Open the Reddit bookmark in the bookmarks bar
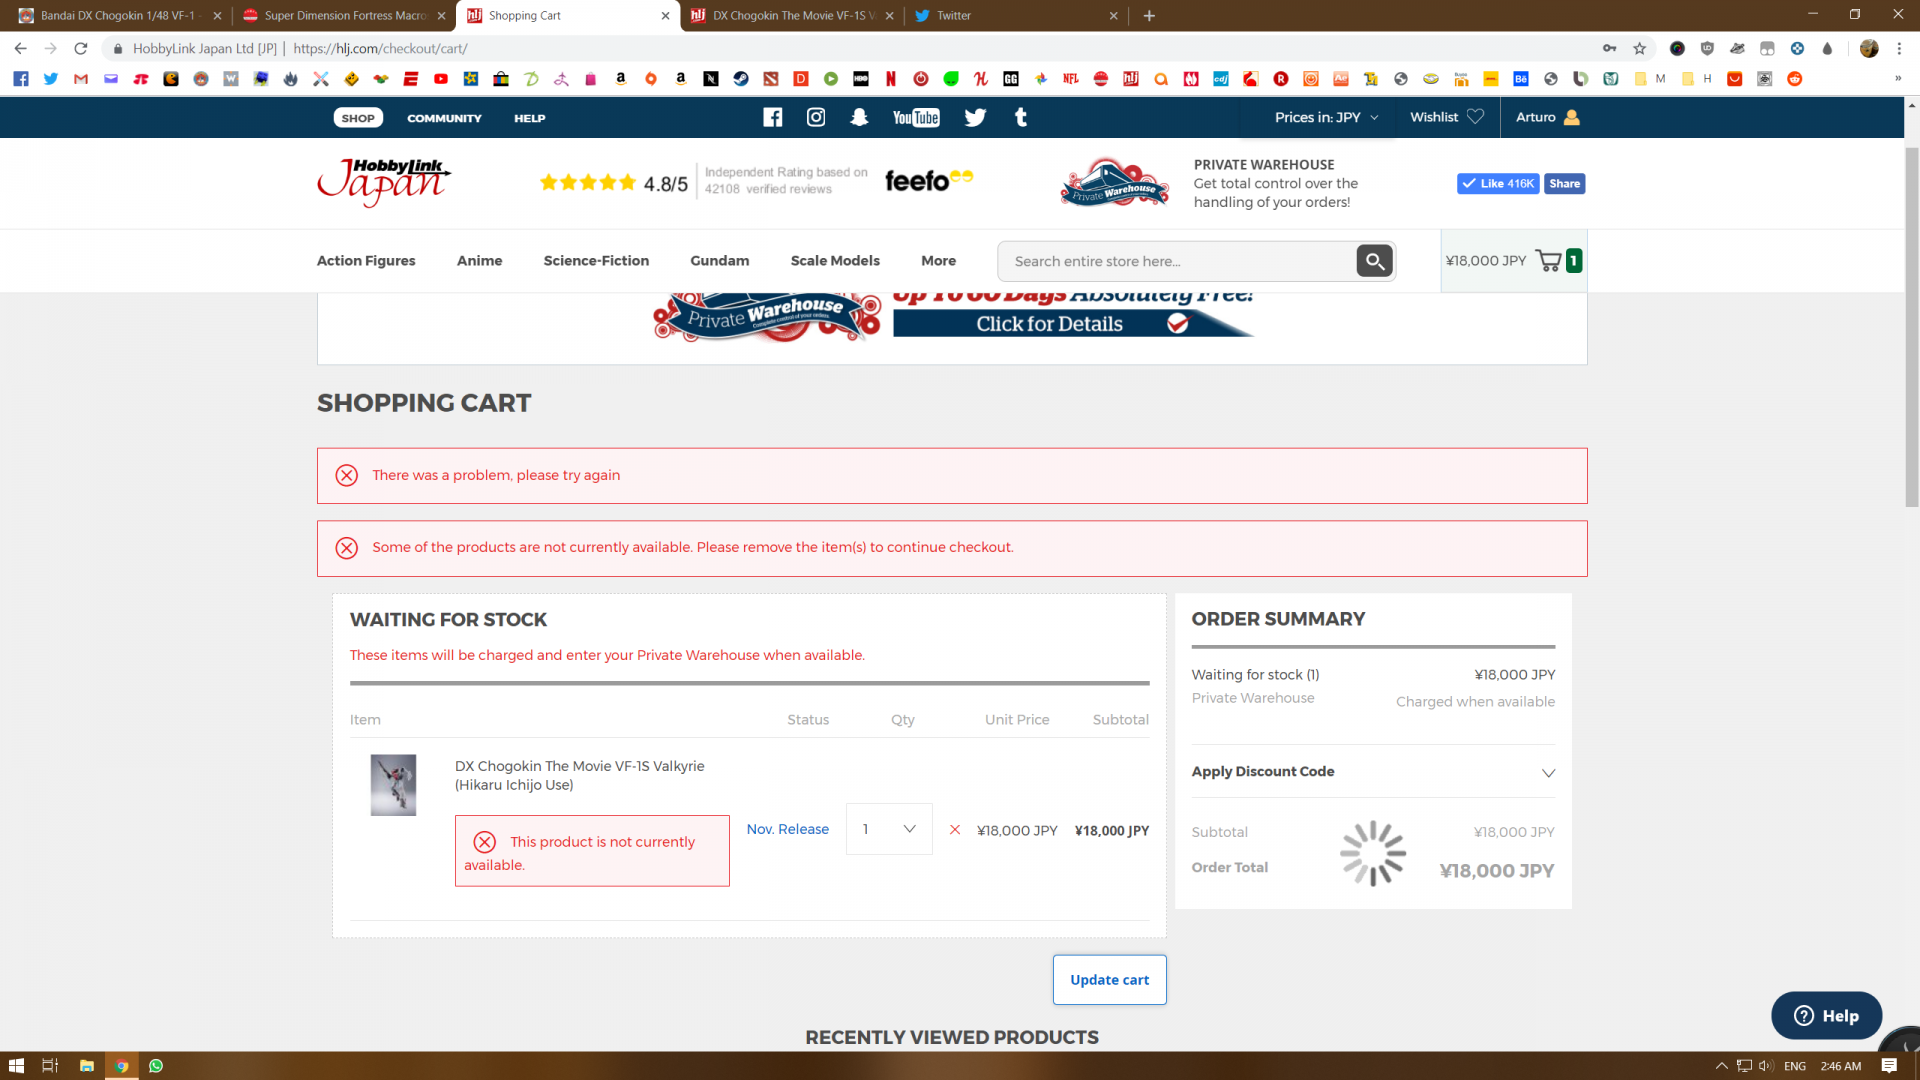The image size is (1920, 1080). click(1795, 79)
